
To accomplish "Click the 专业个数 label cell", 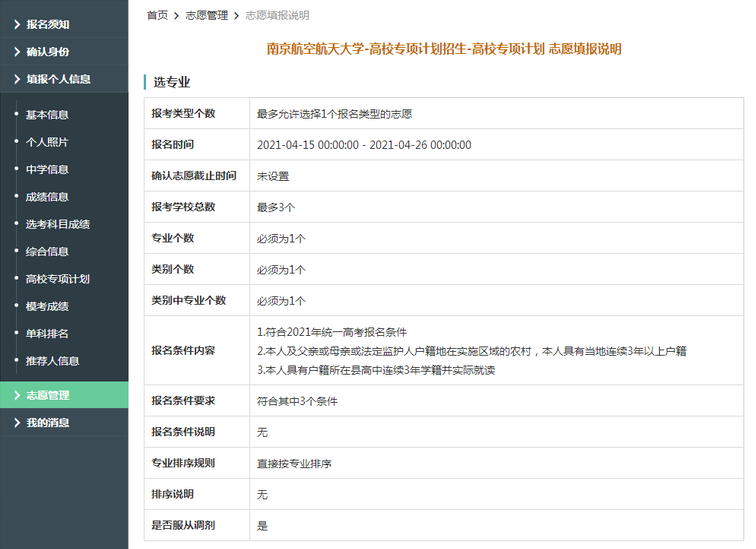I will 197,238.
